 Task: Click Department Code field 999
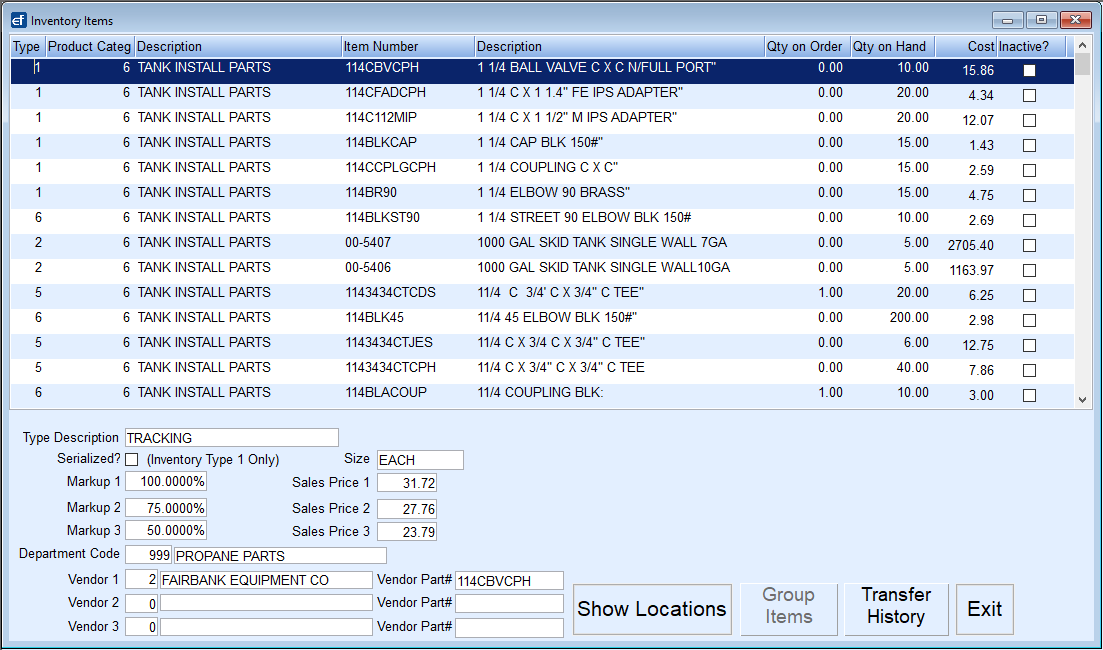(x=148, y=555)
